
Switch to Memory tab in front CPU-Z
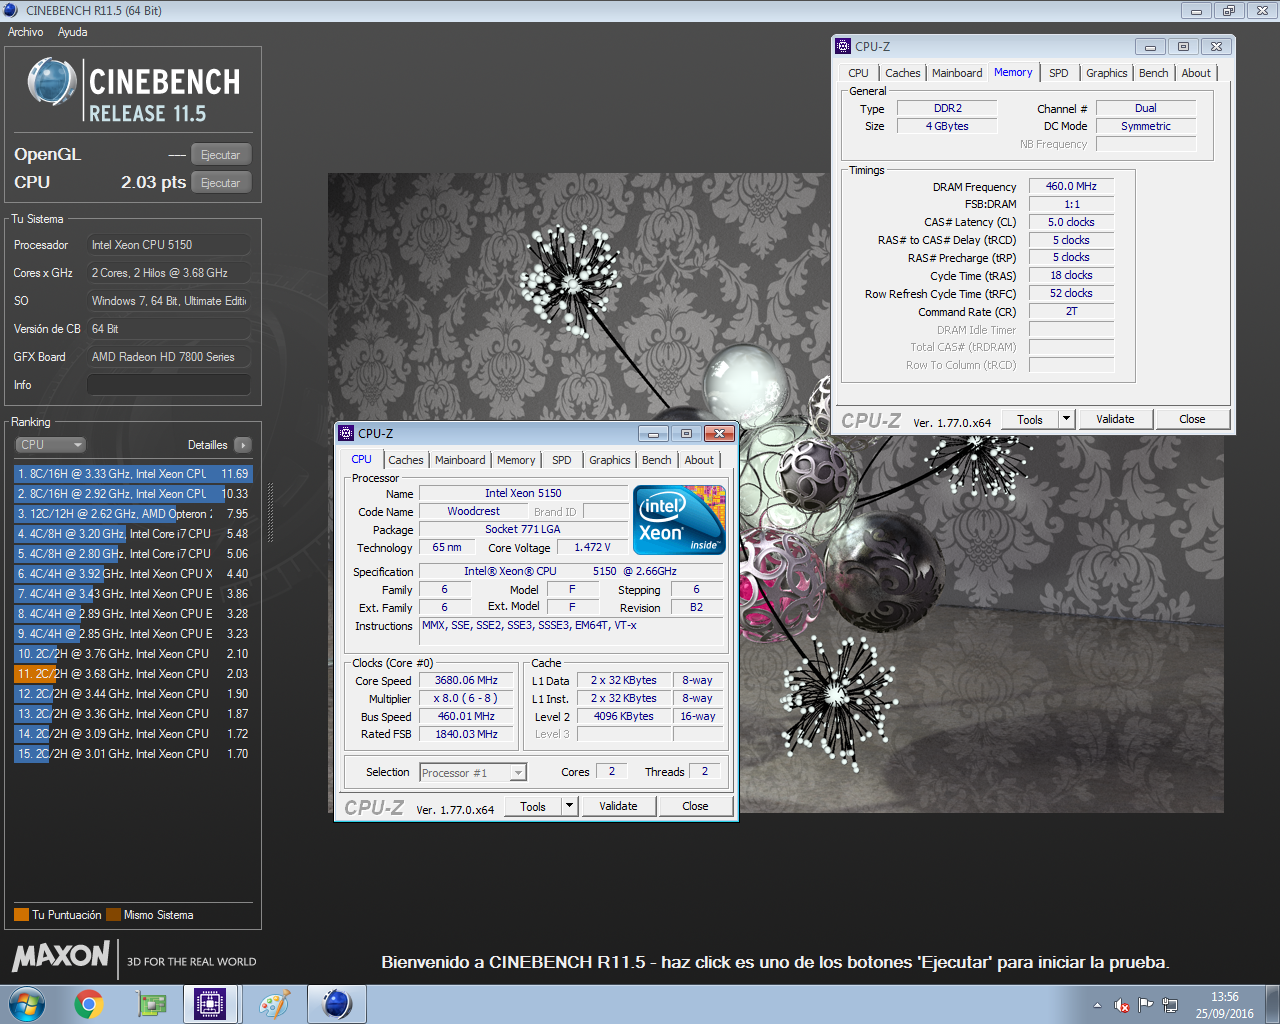[x=516, y=460]
